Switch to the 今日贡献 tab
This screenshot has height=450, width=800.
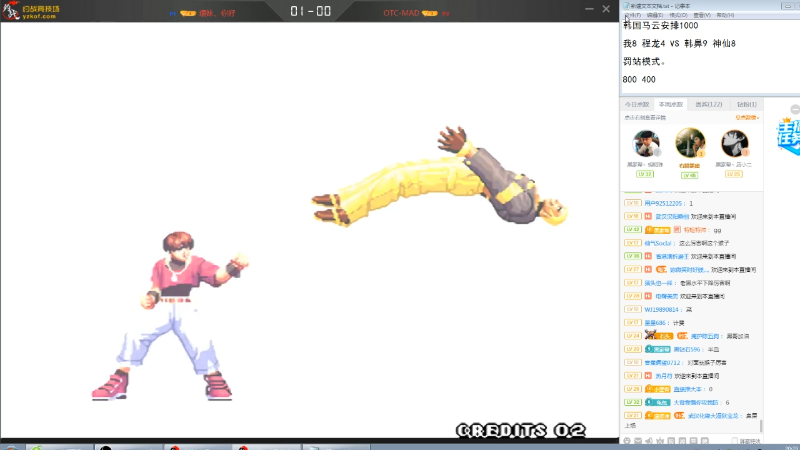pyautogui.click(x=637, y=104)
